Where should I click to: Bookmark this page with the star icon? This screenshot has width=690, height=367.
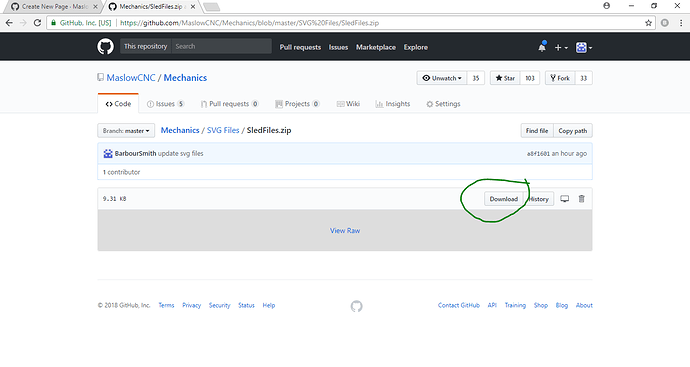tap(648, 23)
